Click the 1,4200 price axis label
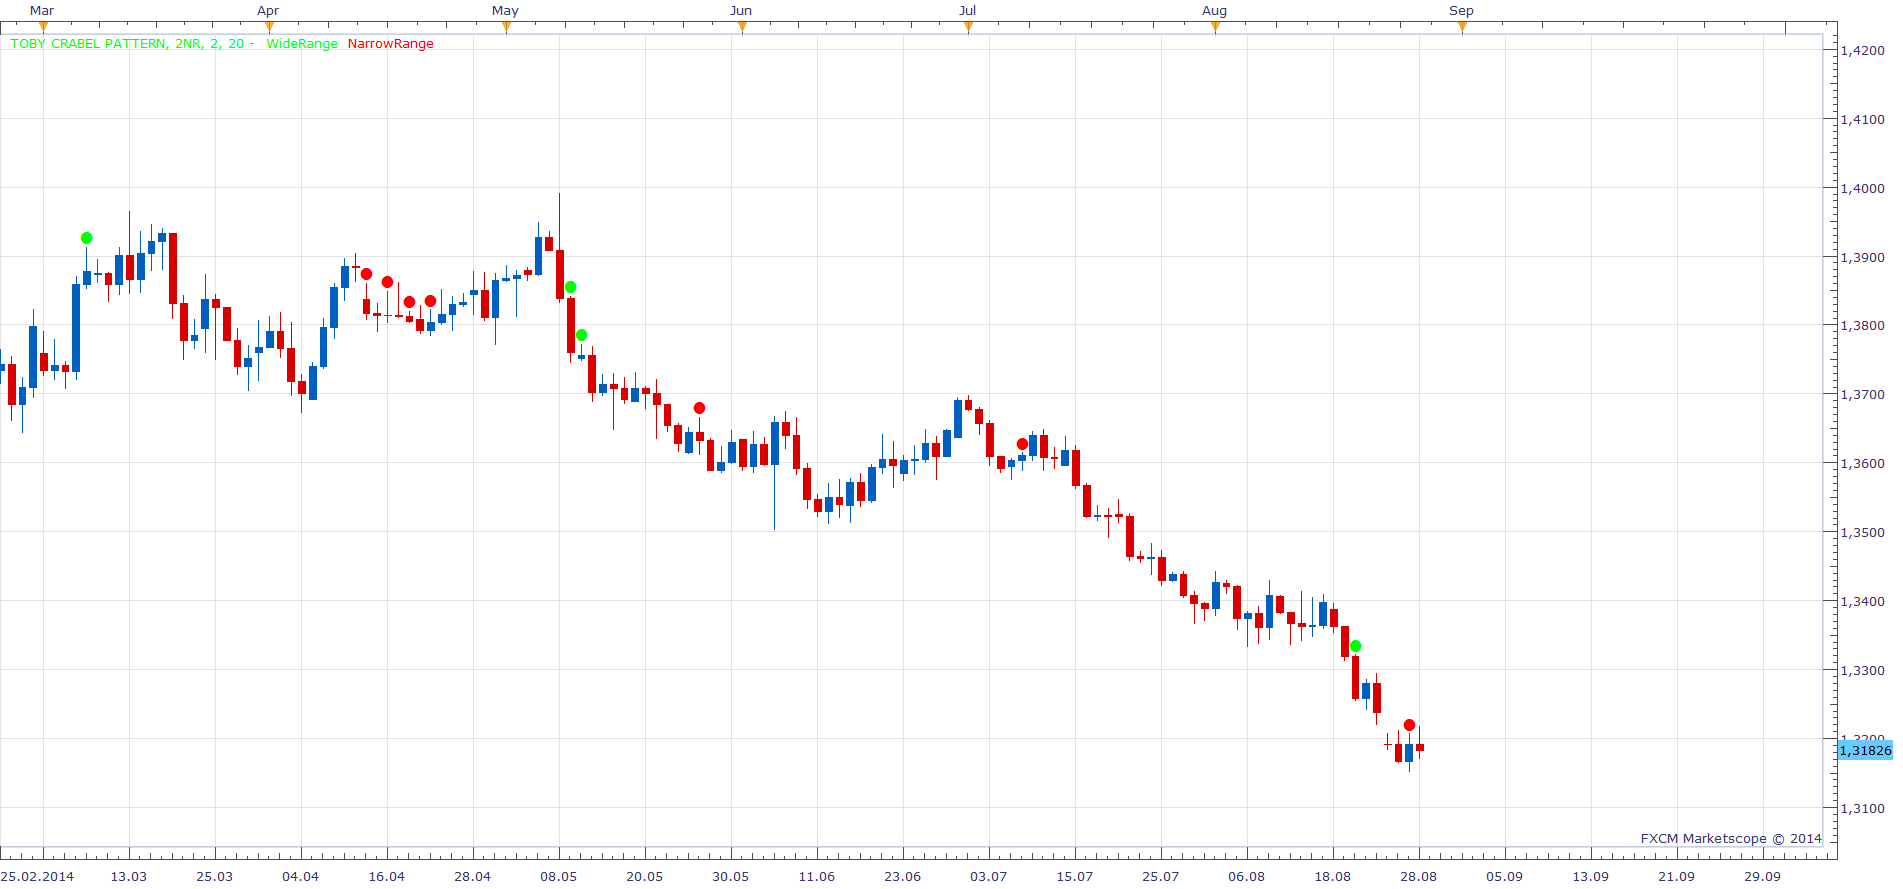 pos(1863,50)
